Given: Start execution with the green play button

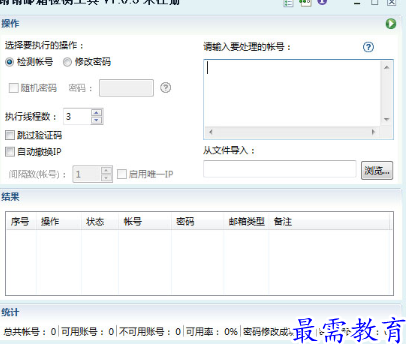Looking at the screenshot, I should click(391, 24).
